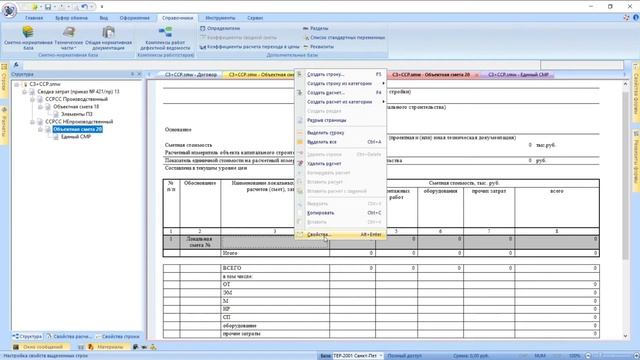Viewport: 640px width, 360px height.
Task: Open Список стандартных переменных
Action: pos(344,38)
